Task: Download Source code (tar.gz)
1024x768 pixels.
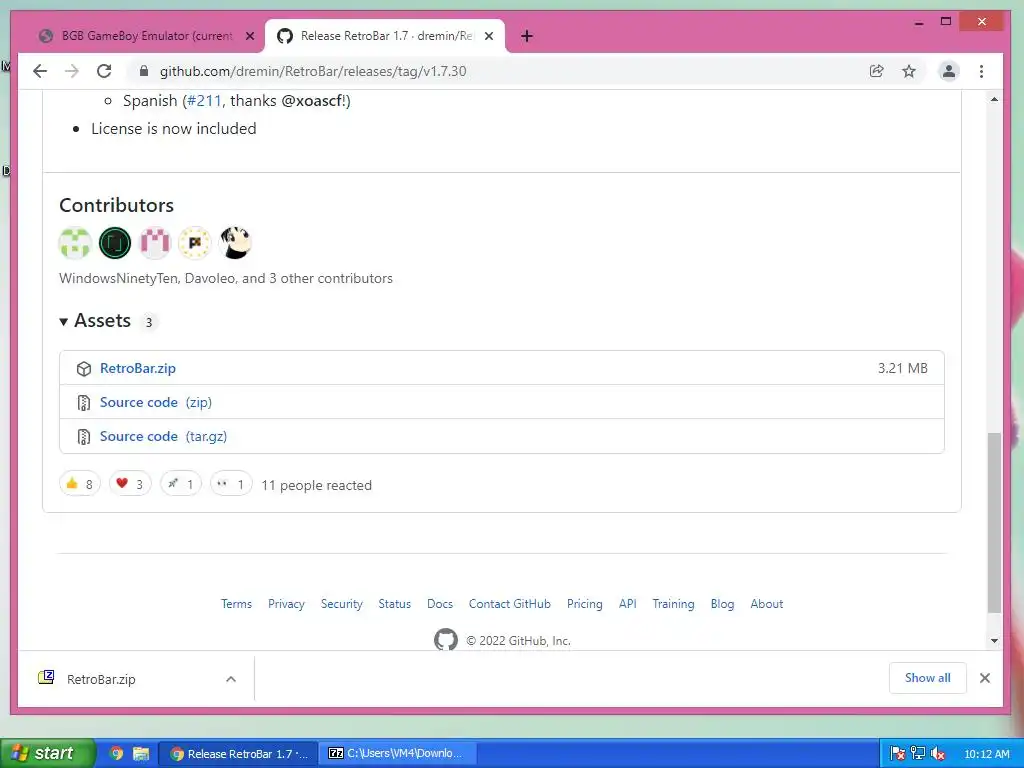Action: (x=163, y=436)
